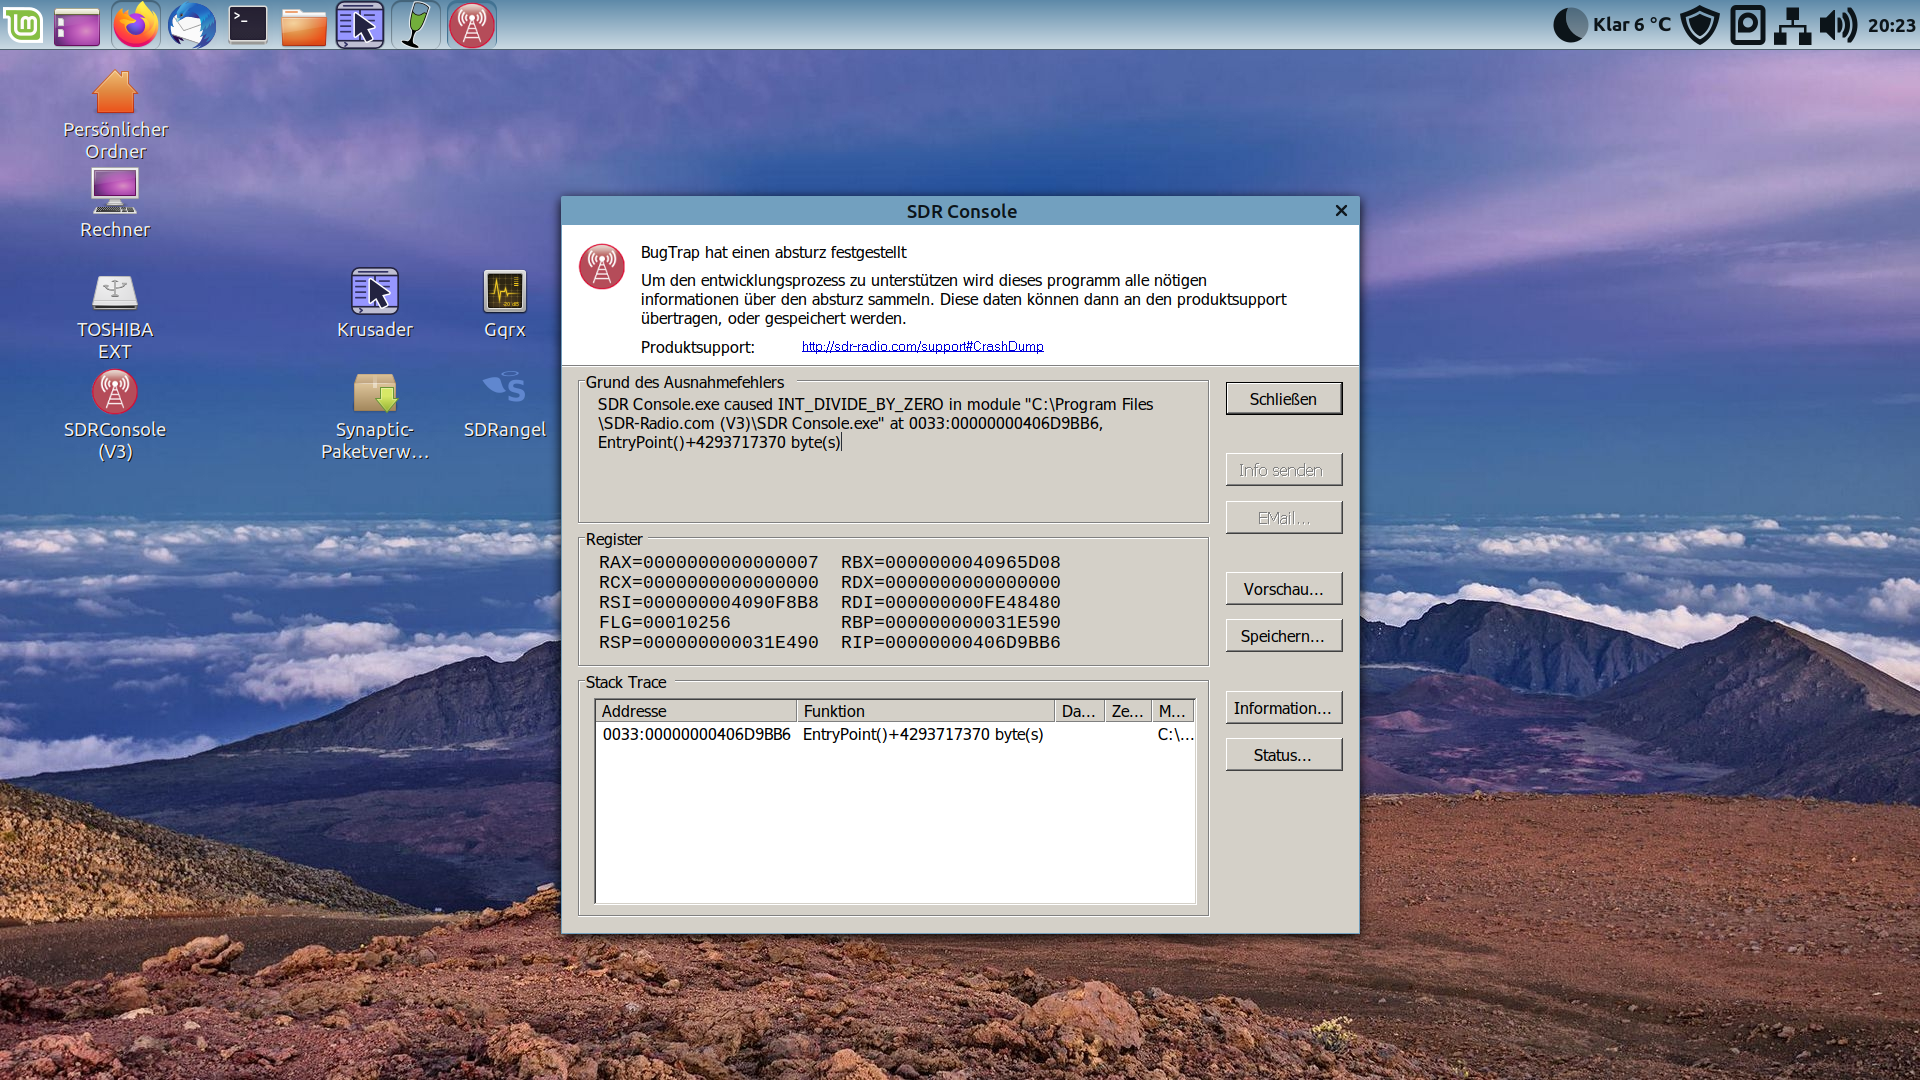This screenshot has width=1920, height=1080.
Task: Sort by the Funktion column header
Action: [924, 711]
